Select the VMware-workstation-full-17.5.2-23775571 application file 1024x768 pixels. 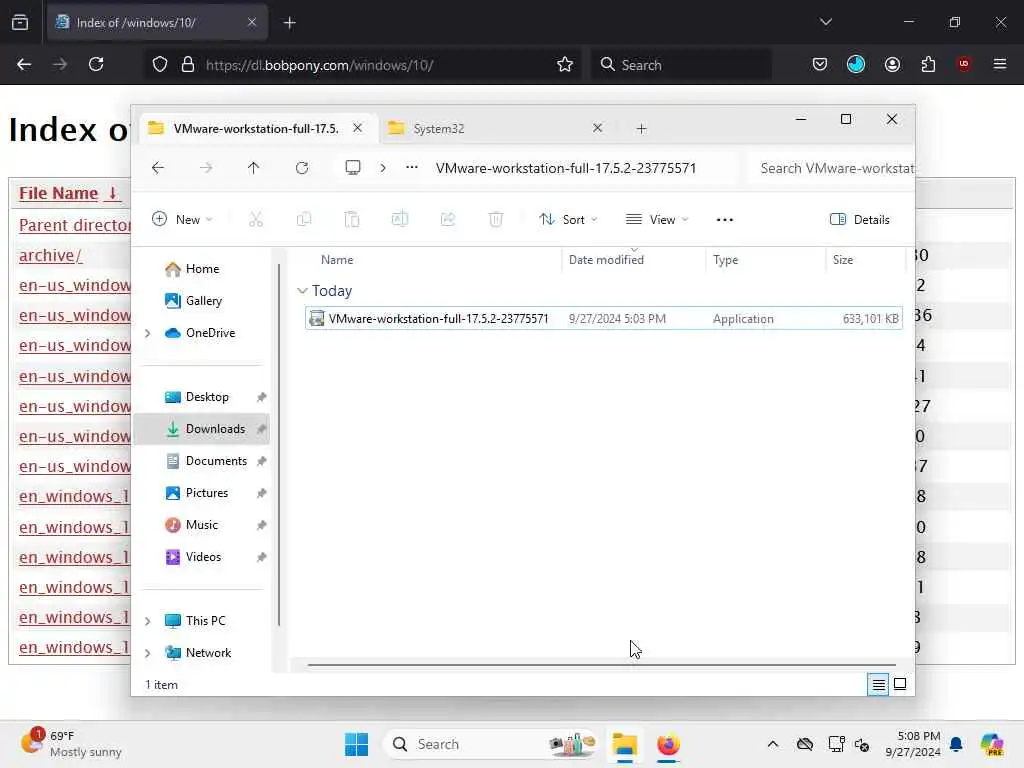[x=603, y=319]
